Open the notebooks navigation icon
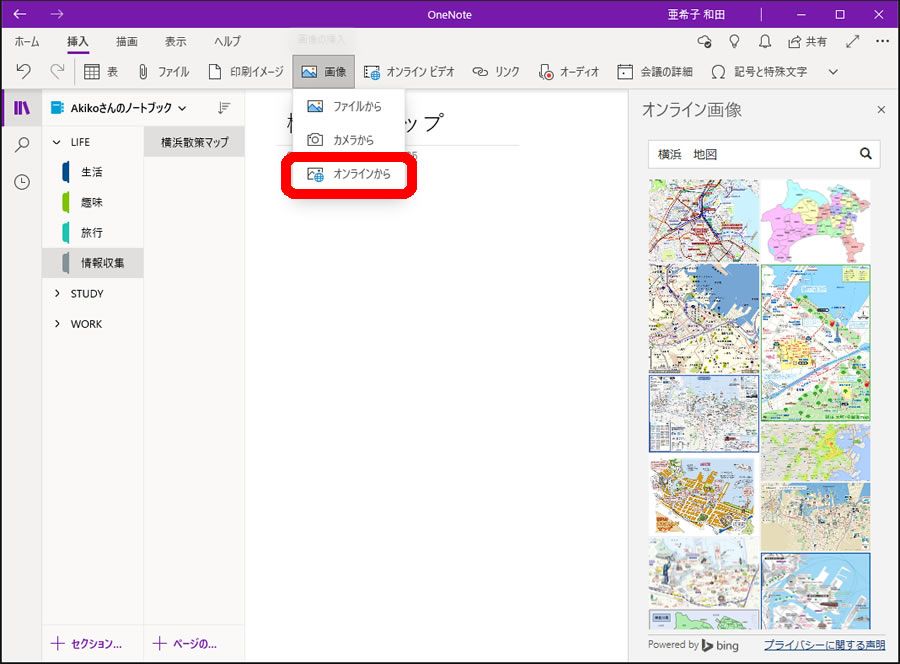The width and height of the screenshot is (900, 664). 21,108
